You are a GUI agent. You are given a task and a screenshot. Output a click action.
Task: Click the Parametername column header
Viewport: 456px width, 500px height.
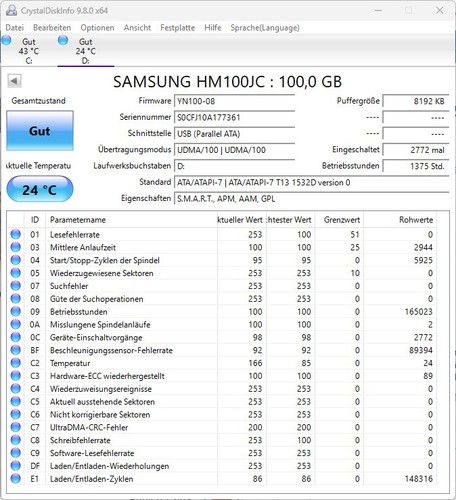point(131,220)
